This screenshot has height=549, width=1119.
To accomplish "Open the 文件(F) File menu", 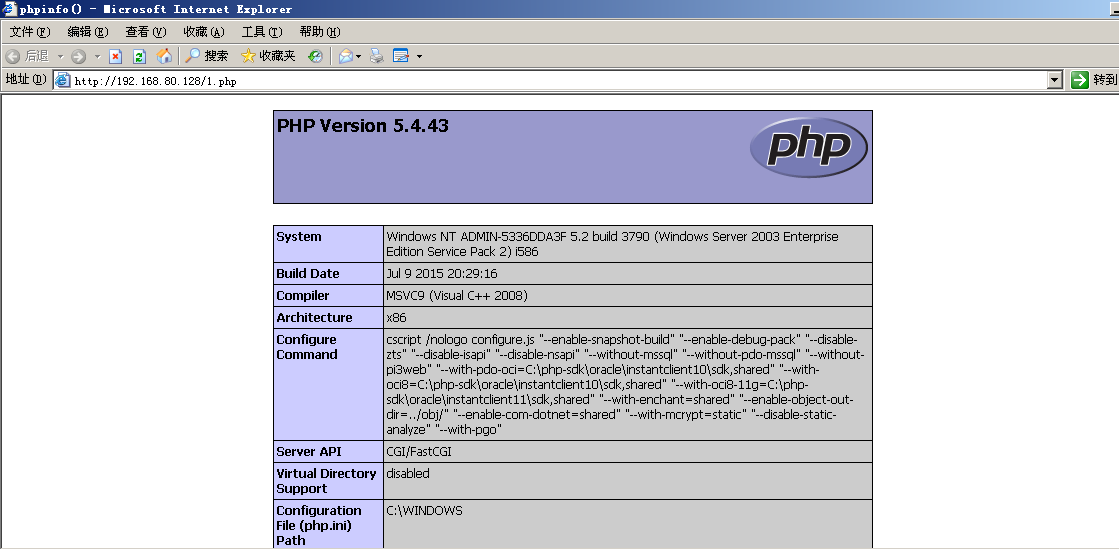I will click(x=30, y=31).
